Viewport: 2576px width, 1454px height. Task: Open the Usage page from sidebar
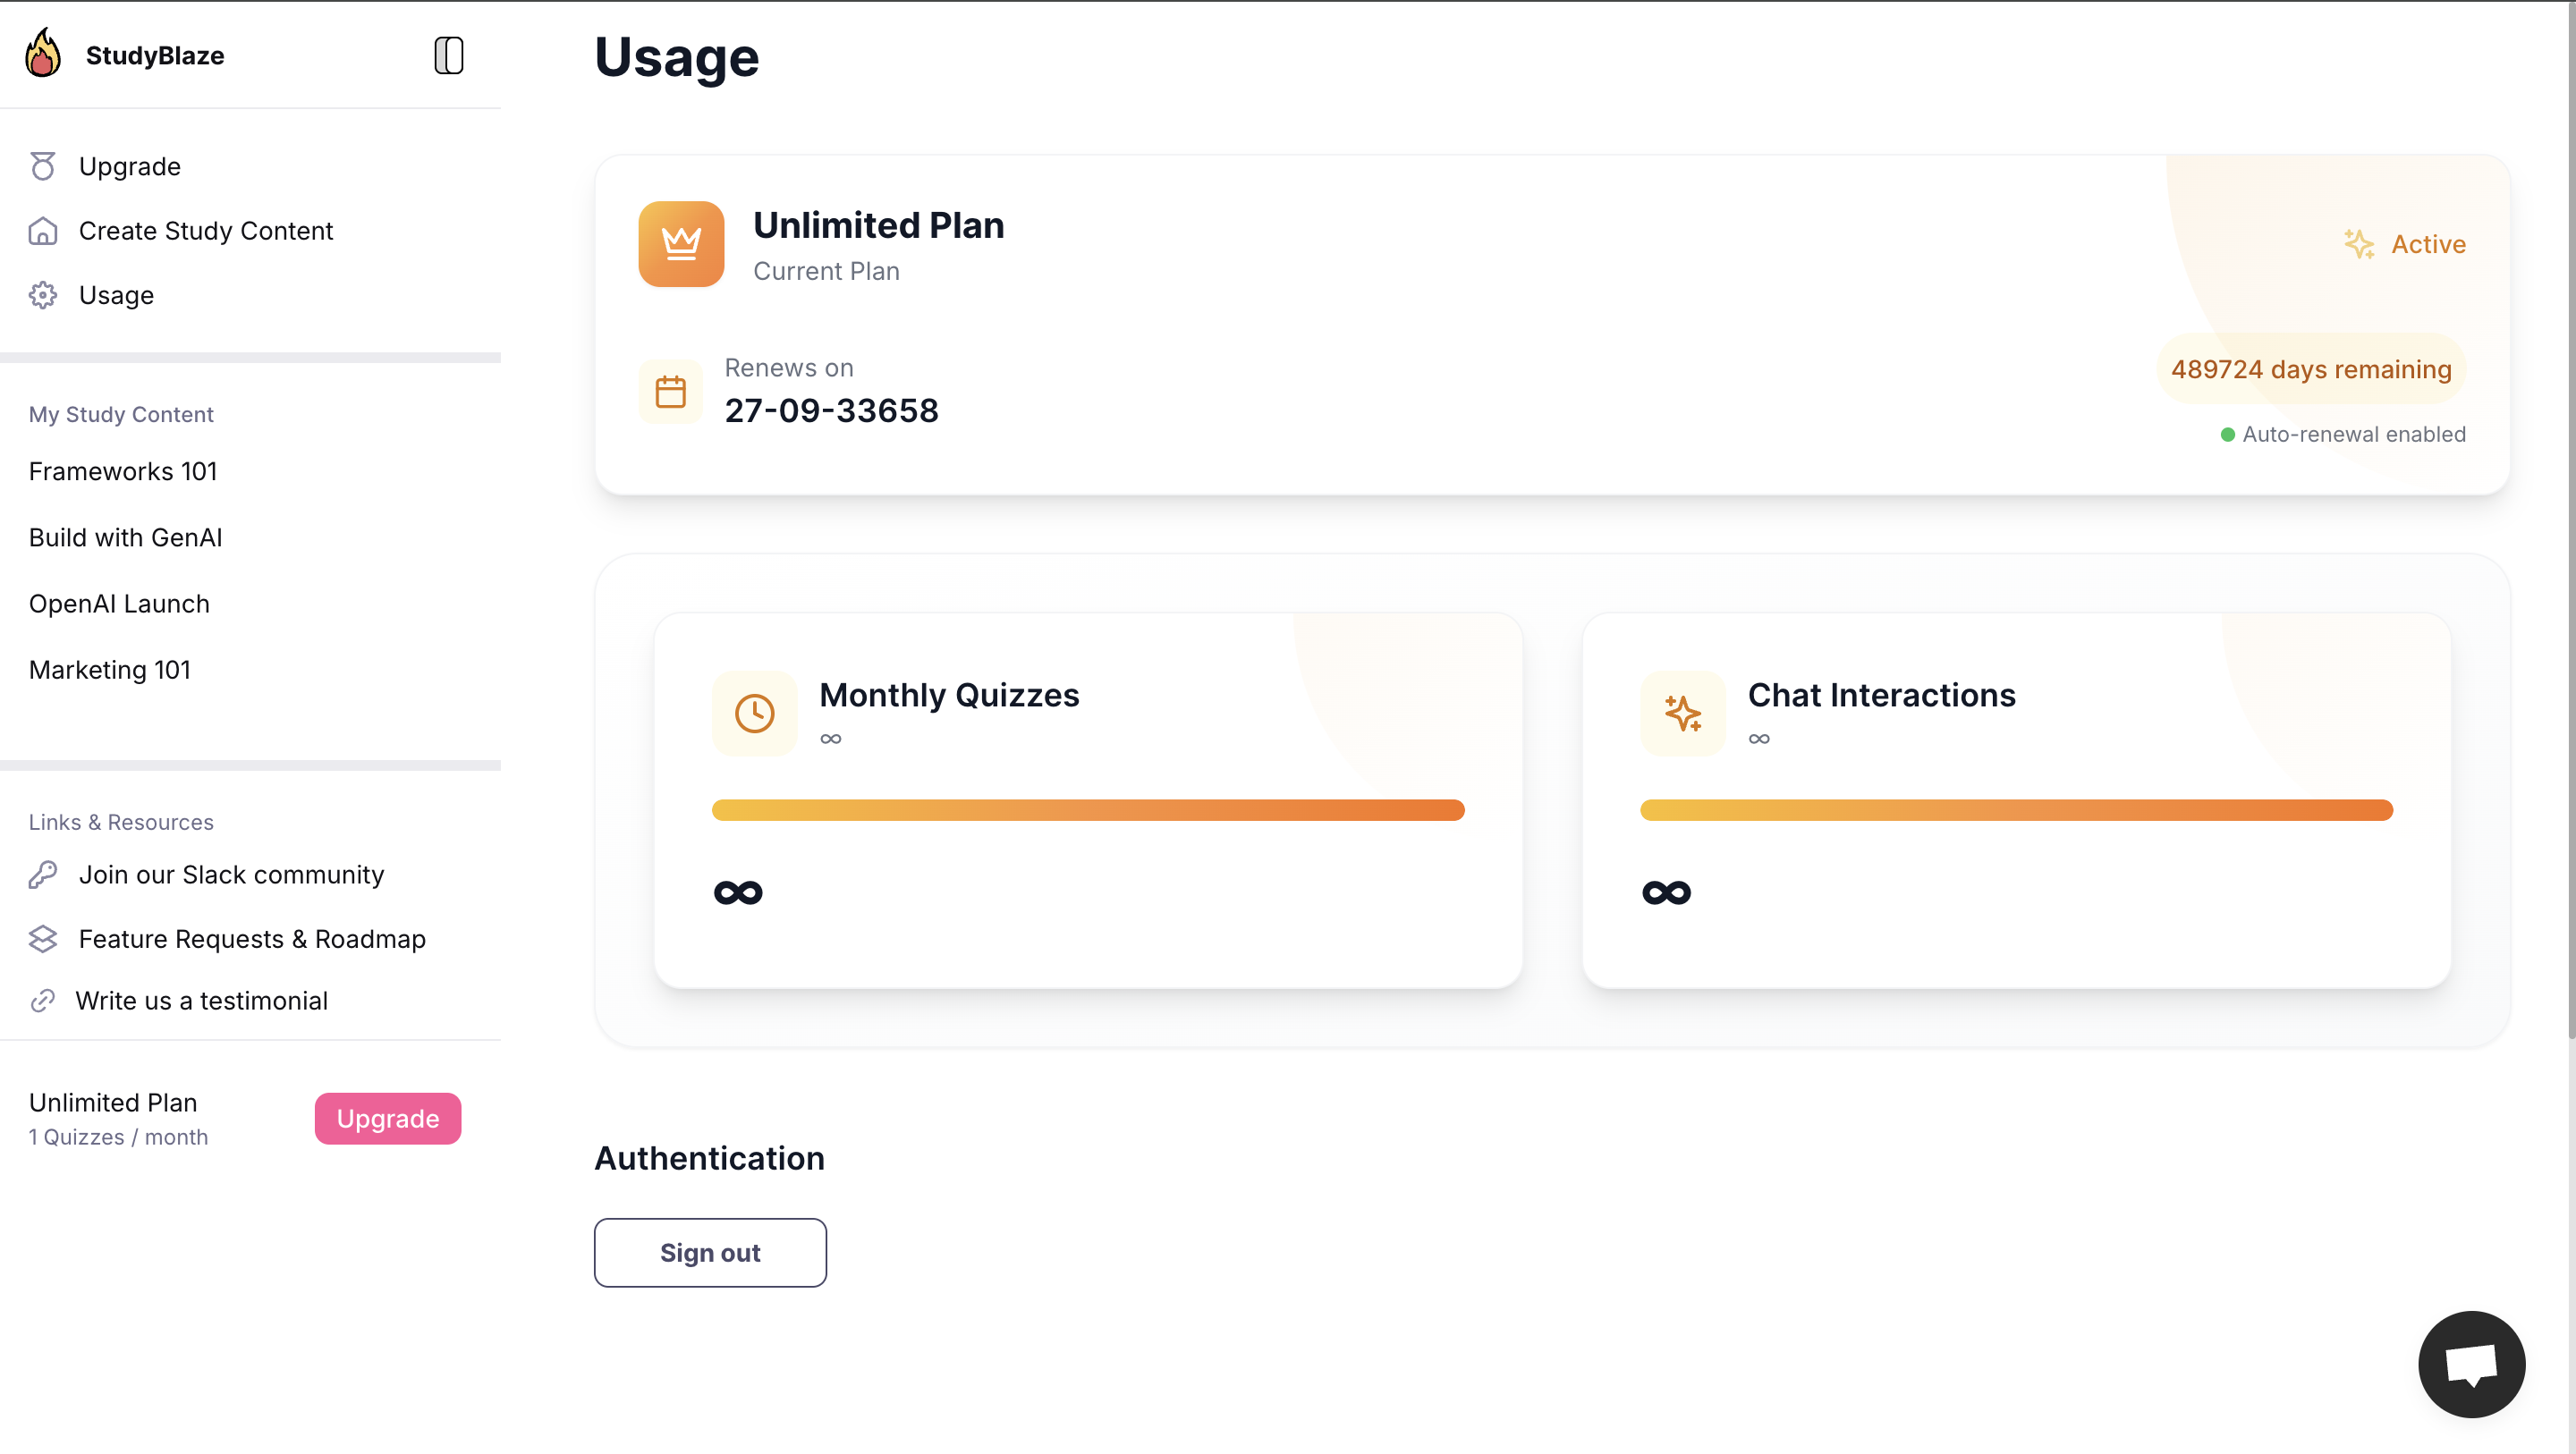(116, 295)
